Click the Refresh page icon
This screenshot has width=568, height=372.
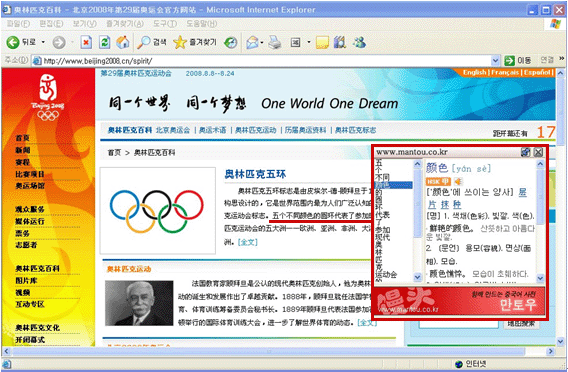[104, 42]
